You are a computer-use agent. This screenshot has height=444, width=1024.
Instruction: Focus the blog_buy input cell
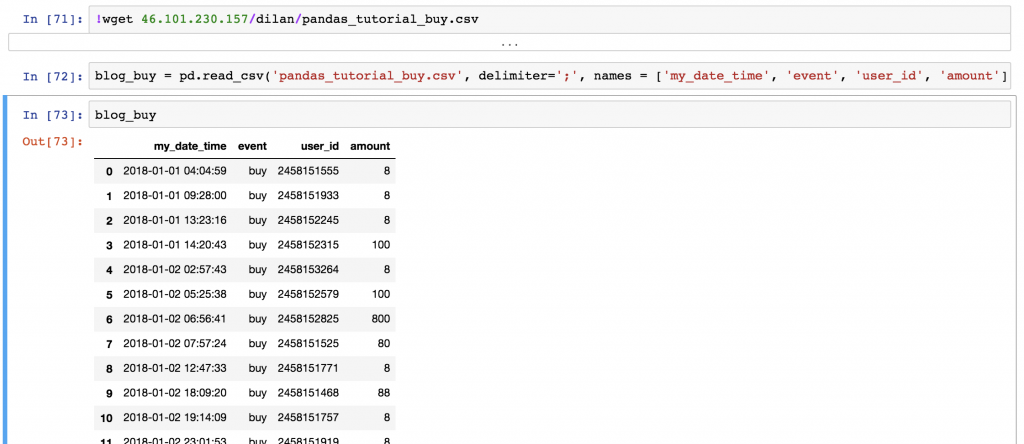(550, 115)
